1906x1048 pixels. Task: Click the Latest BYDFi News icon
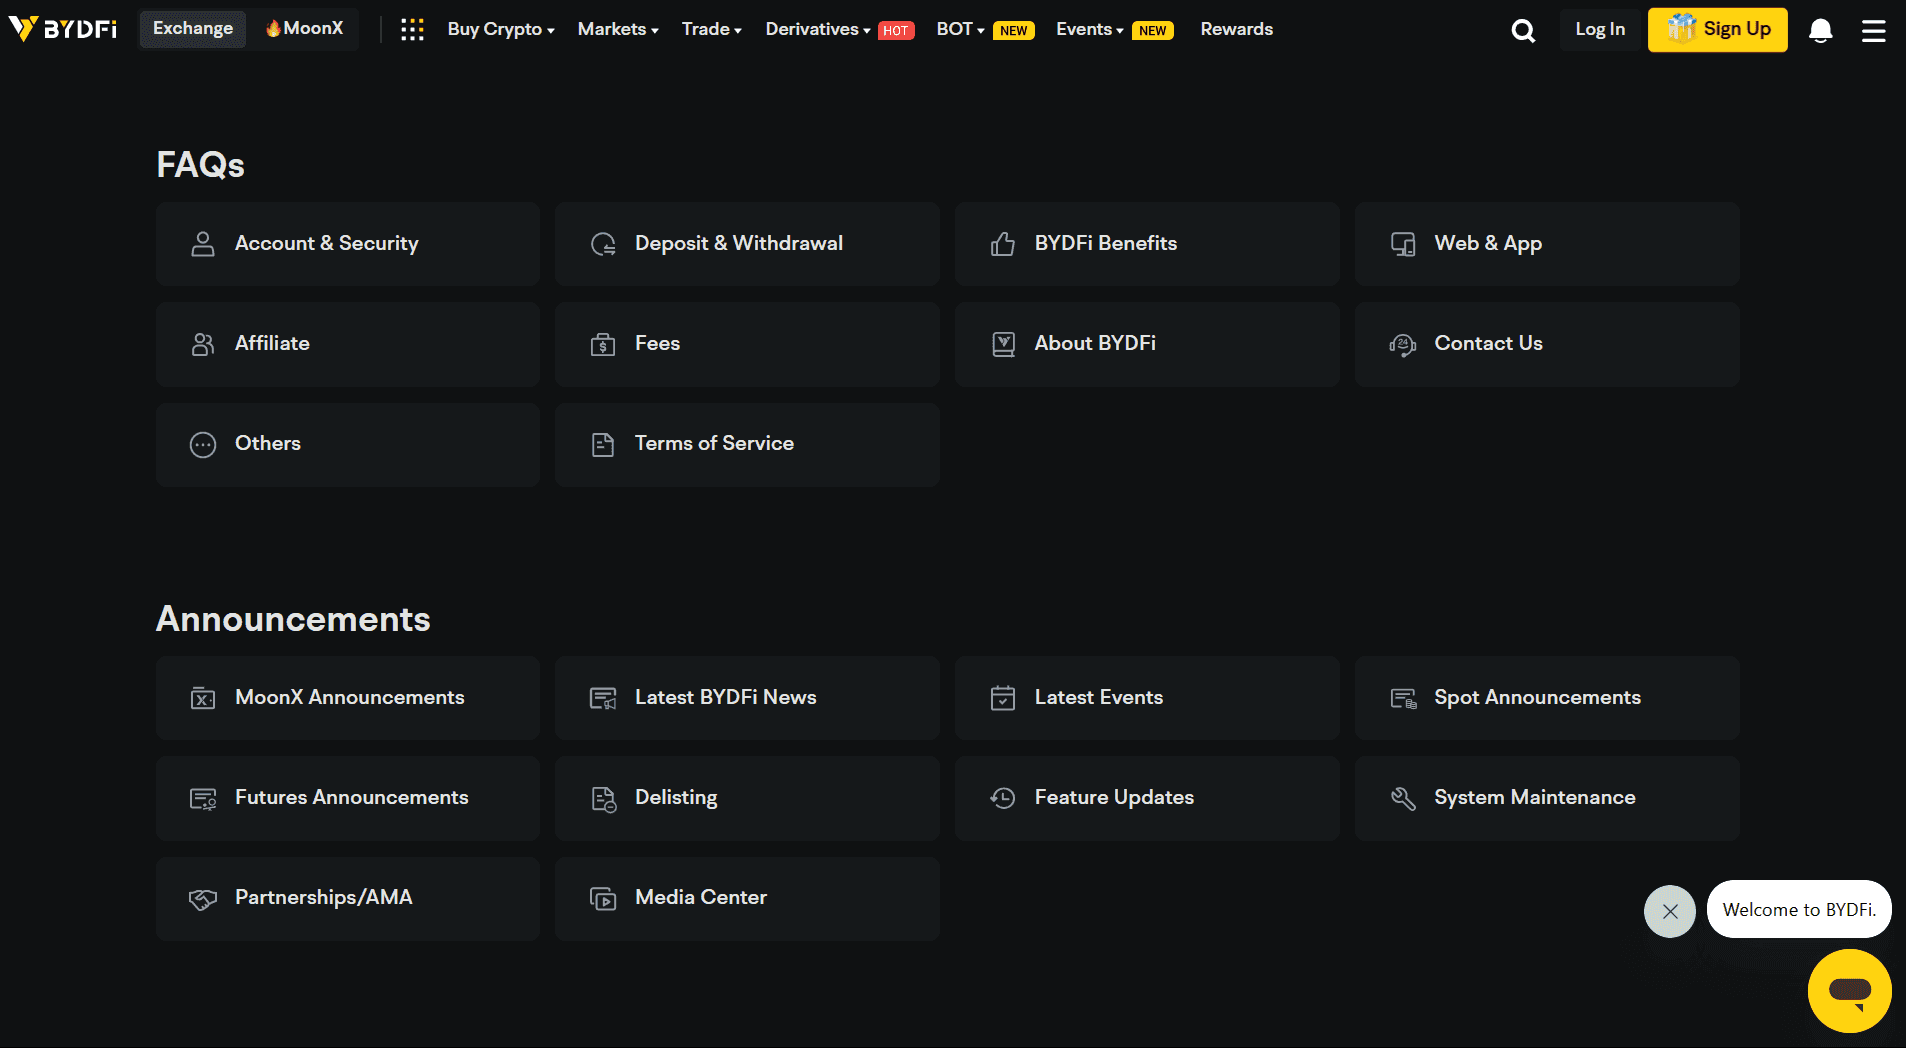[603, 698]
